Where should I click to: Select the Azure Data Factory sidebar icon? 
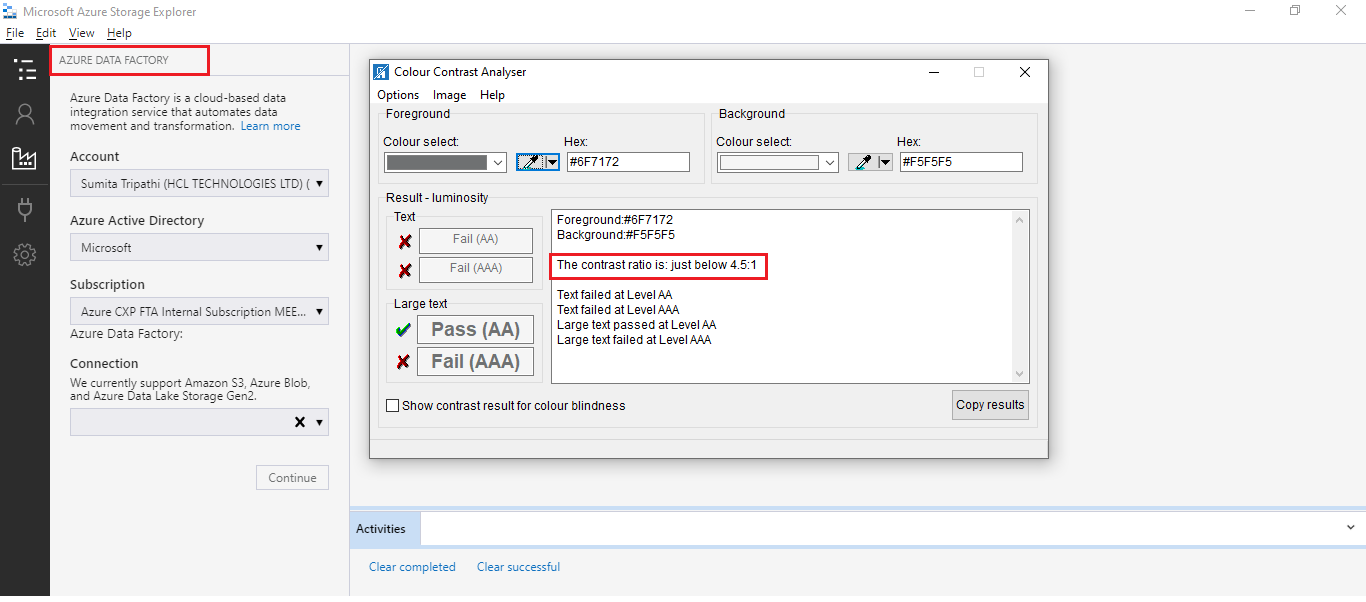pyautogui.click(x=24, y=158)
